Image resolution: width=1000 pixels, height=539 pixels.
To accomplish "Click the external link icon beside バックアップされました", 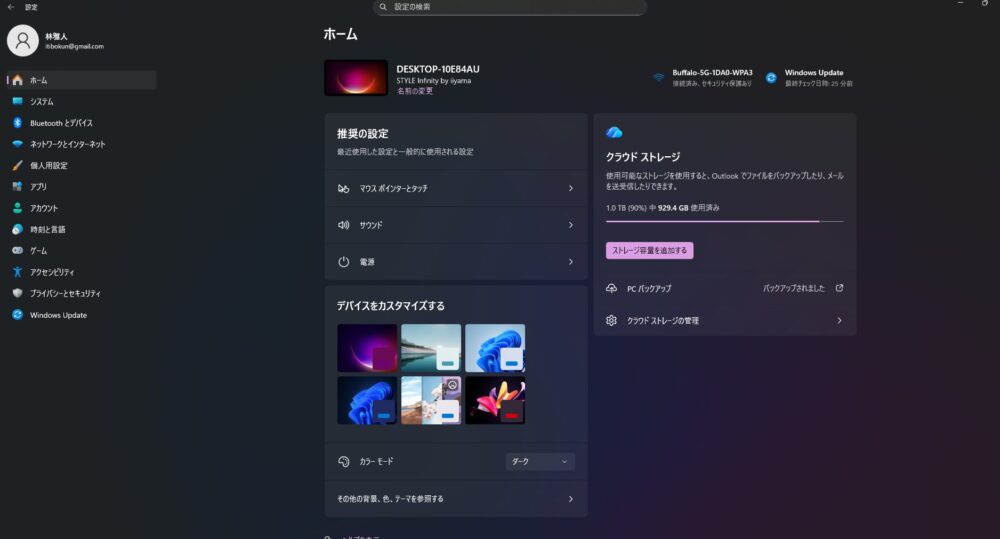I will click(839, 288).
